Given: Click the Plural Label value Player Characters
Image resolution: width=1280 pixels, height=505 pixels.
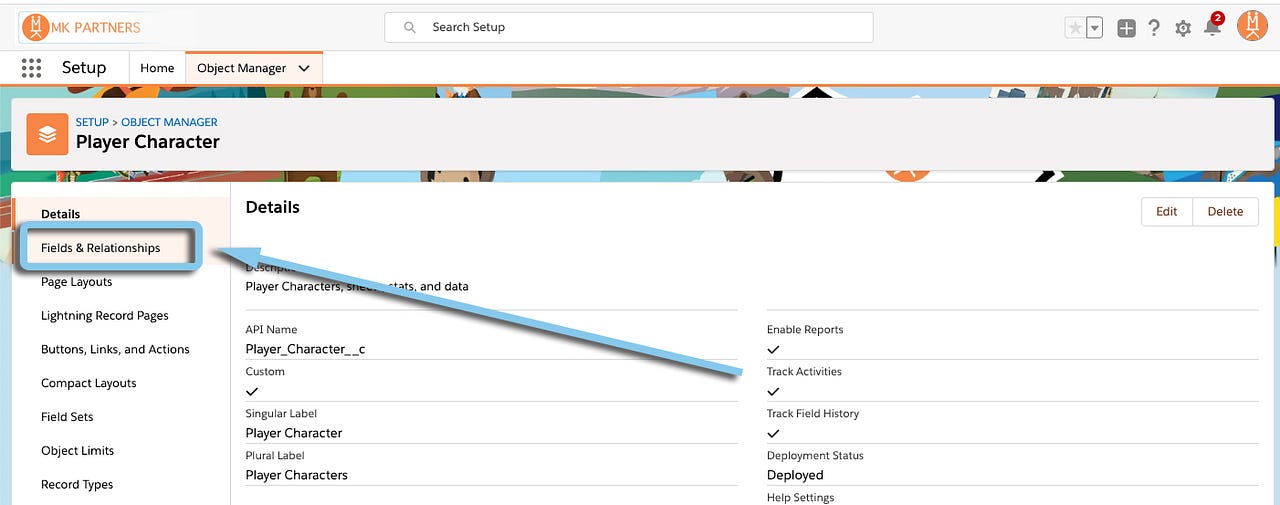Looking at the screenshot, I should 297,475.
